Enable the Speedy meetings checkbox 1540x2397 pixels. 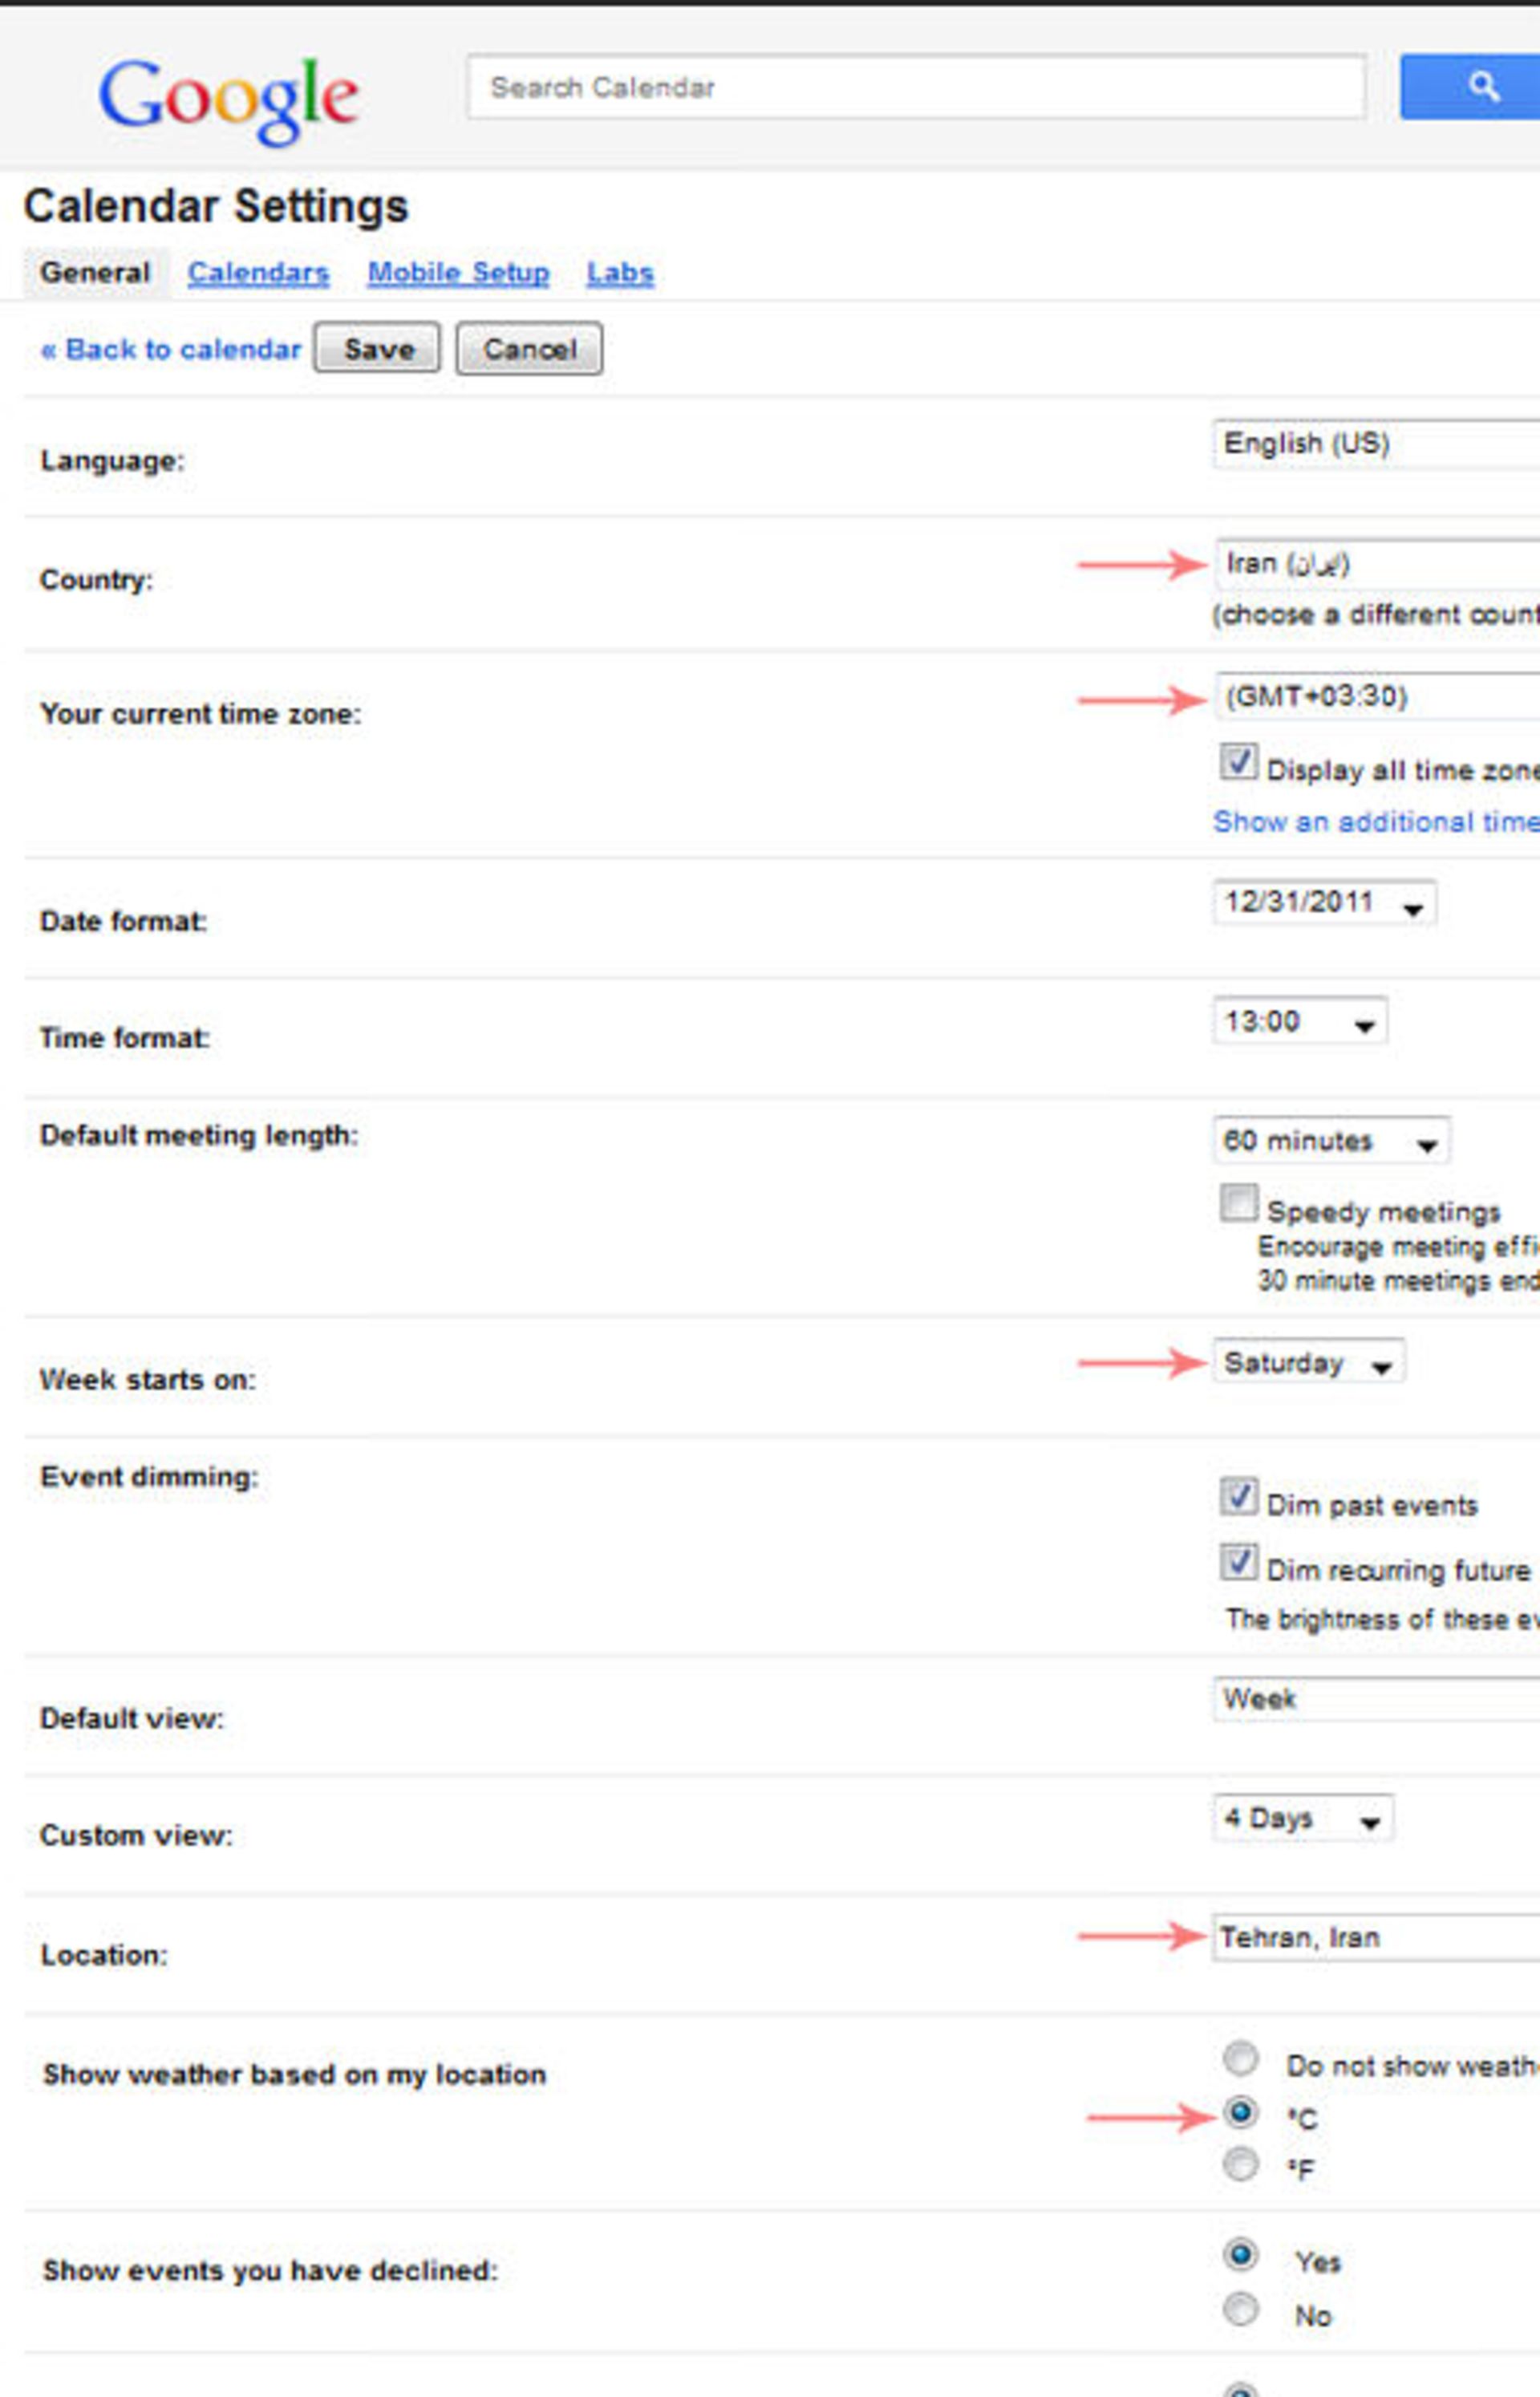pyautogui.click(x=1238, y=1203)
